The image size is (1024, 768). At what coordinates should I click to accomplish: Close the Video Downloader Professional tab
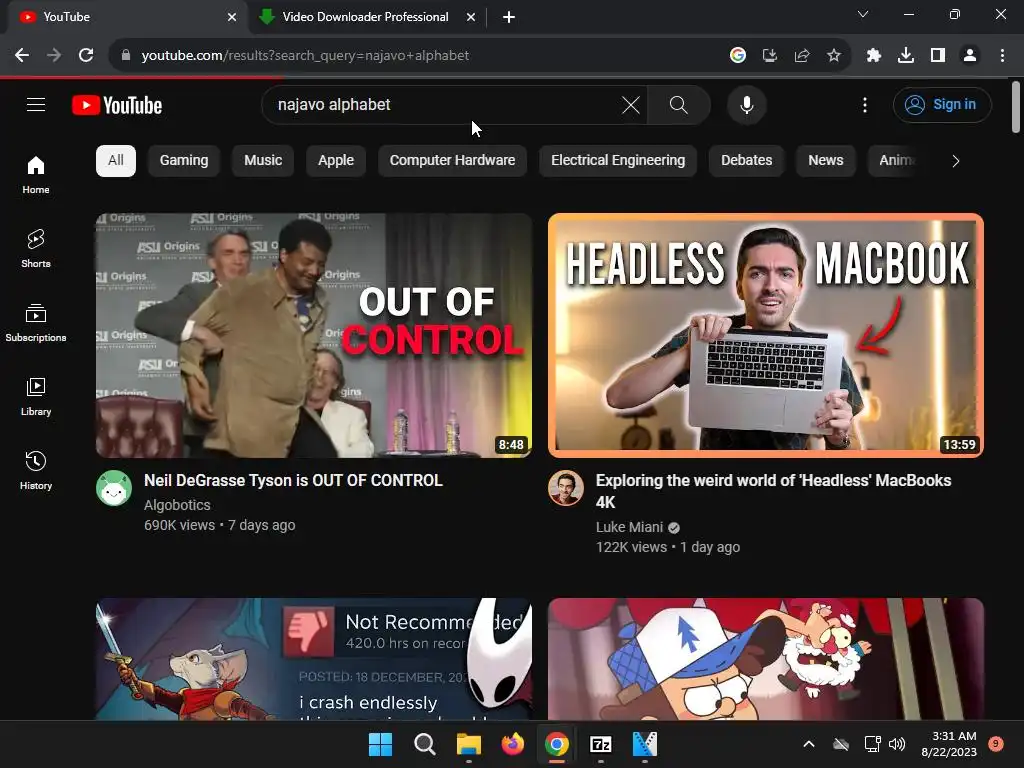[x=471, y=17]
